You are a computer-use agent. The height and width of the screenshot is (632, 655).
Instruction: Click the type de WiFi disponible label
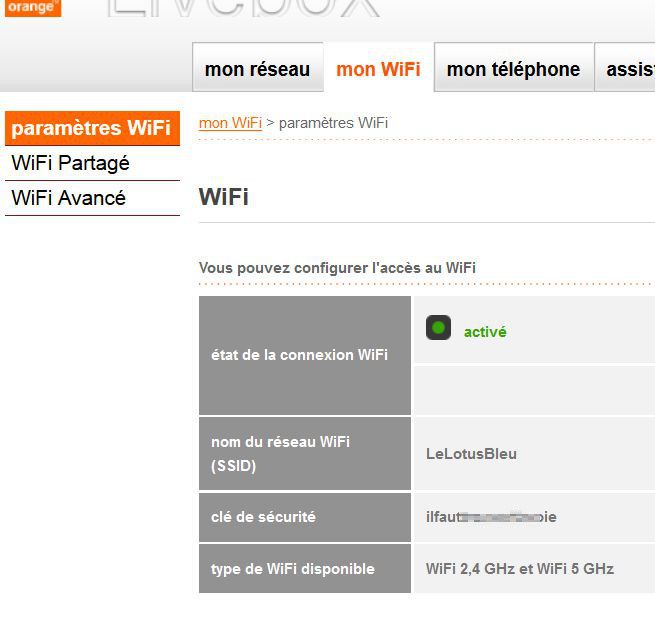click(x=293, y=569)
